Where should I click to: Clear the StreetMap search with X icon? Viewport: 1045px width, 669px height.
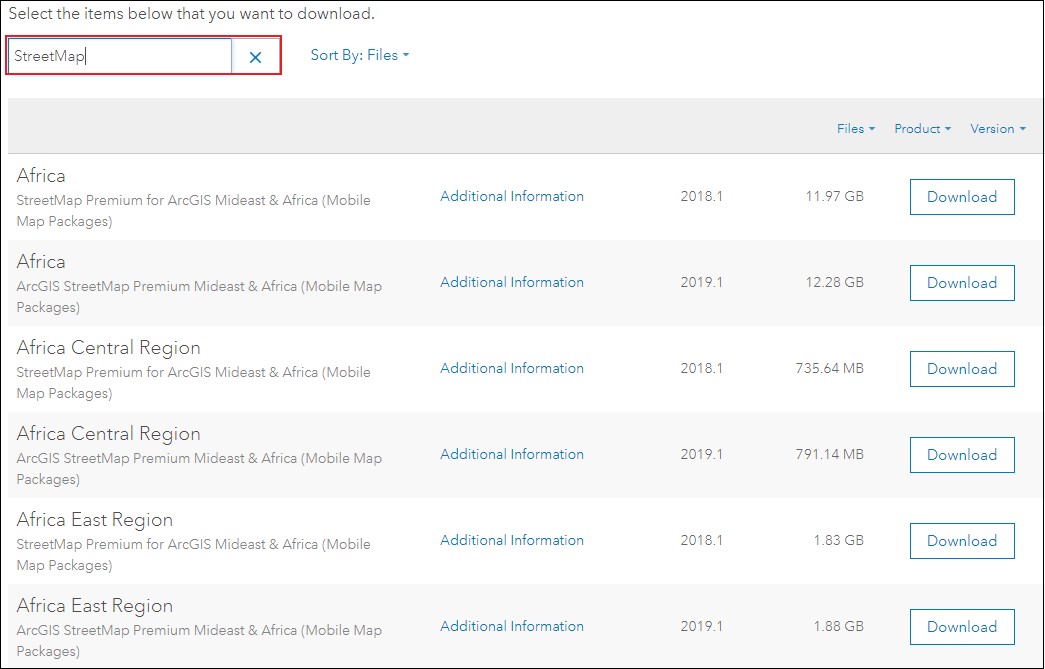click(255, 57)
